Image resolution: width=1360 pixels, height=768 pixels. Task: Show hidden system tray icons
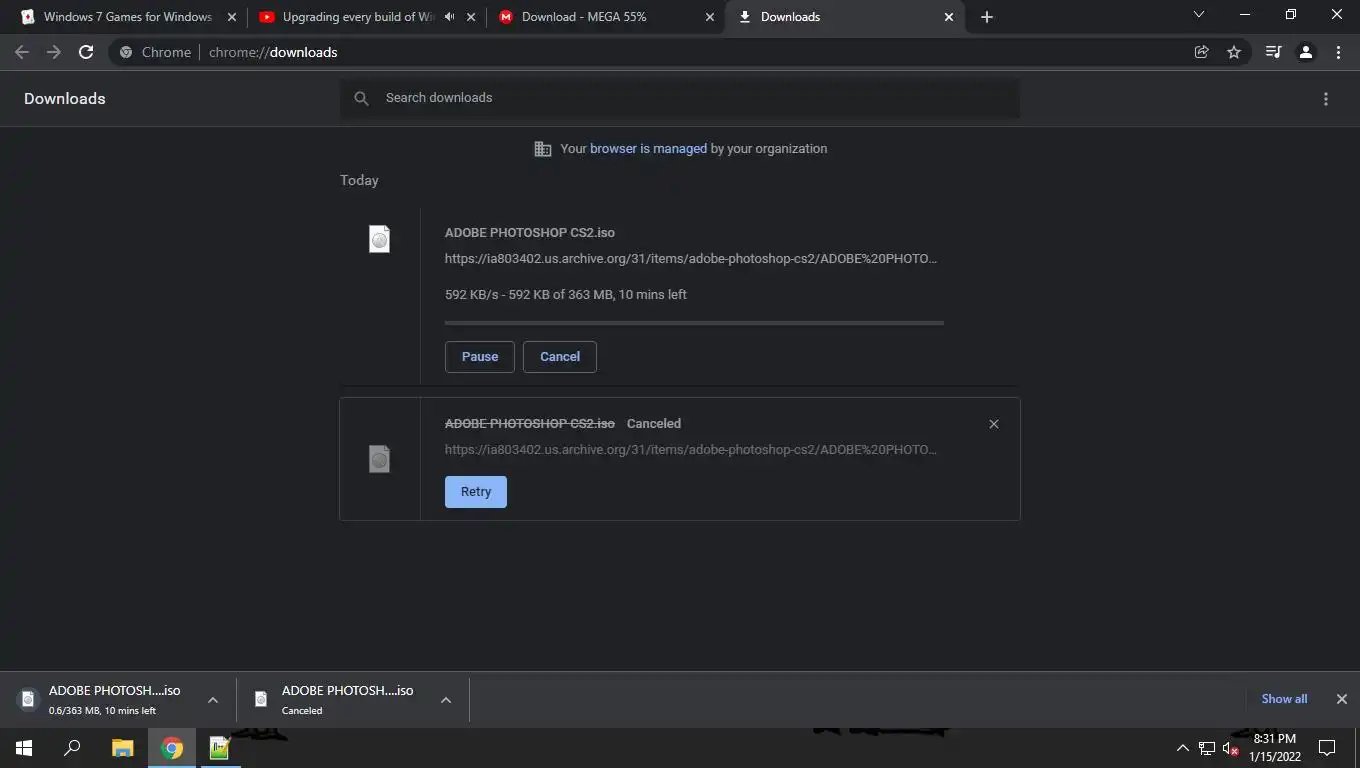tap(1182, 748)
